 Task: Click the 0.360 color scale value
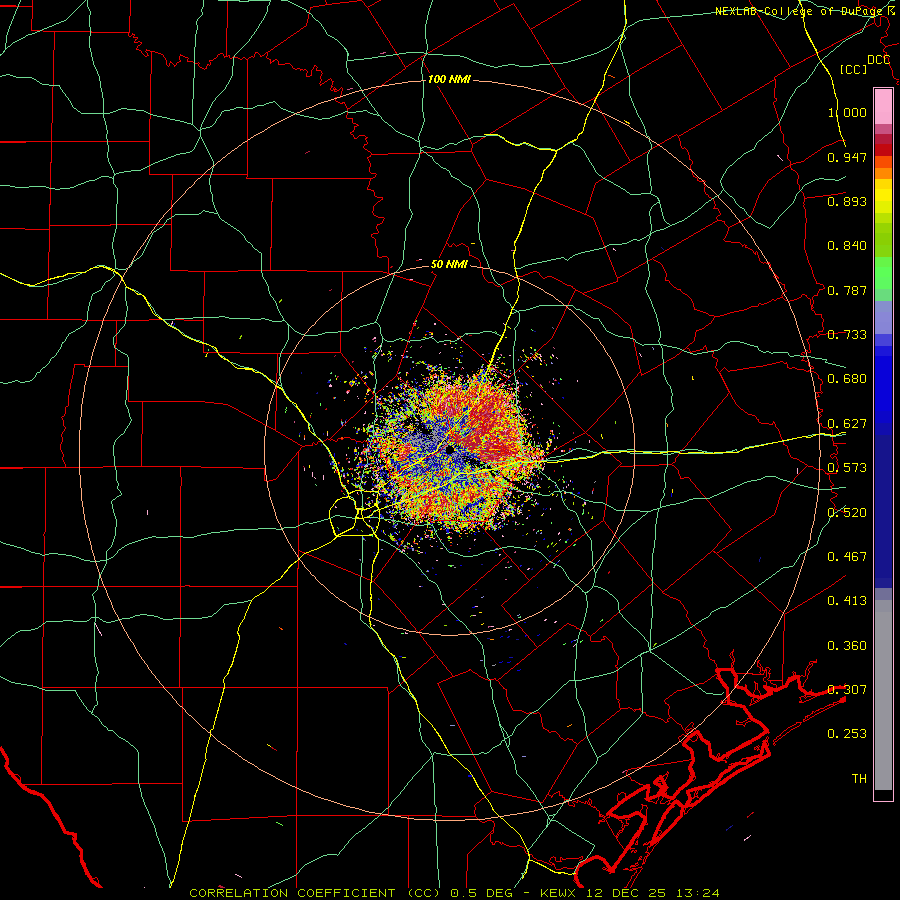[847, 646]
